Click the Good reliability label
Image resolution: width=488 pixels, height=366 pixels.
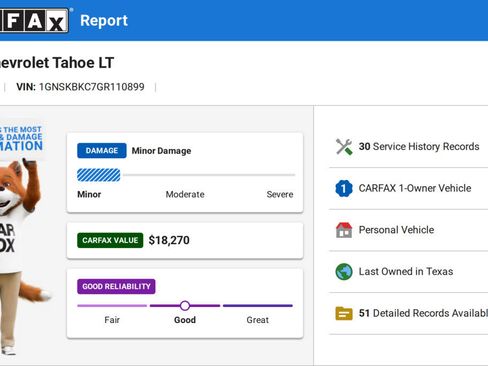coord(185,320)
